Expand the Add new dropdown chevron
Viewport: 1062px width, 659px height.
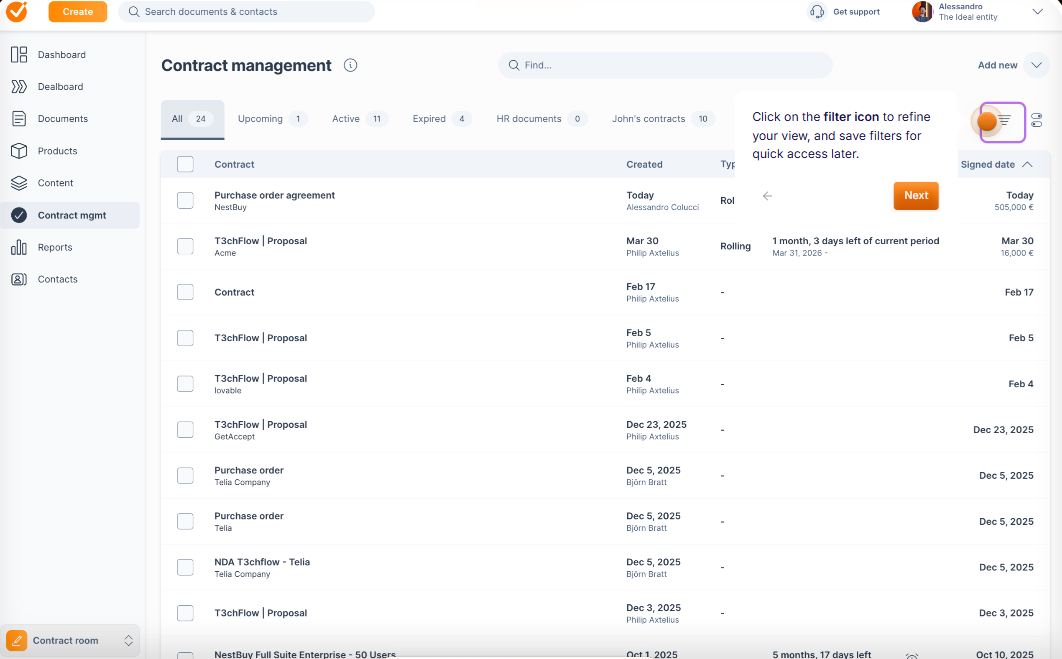[1036, 65]
